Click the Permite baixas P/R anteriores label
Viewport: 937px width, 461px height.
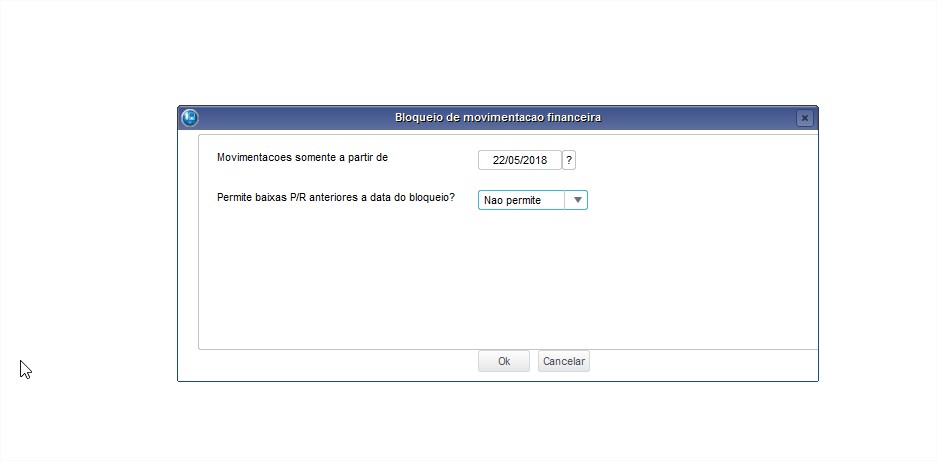(336, 197)
